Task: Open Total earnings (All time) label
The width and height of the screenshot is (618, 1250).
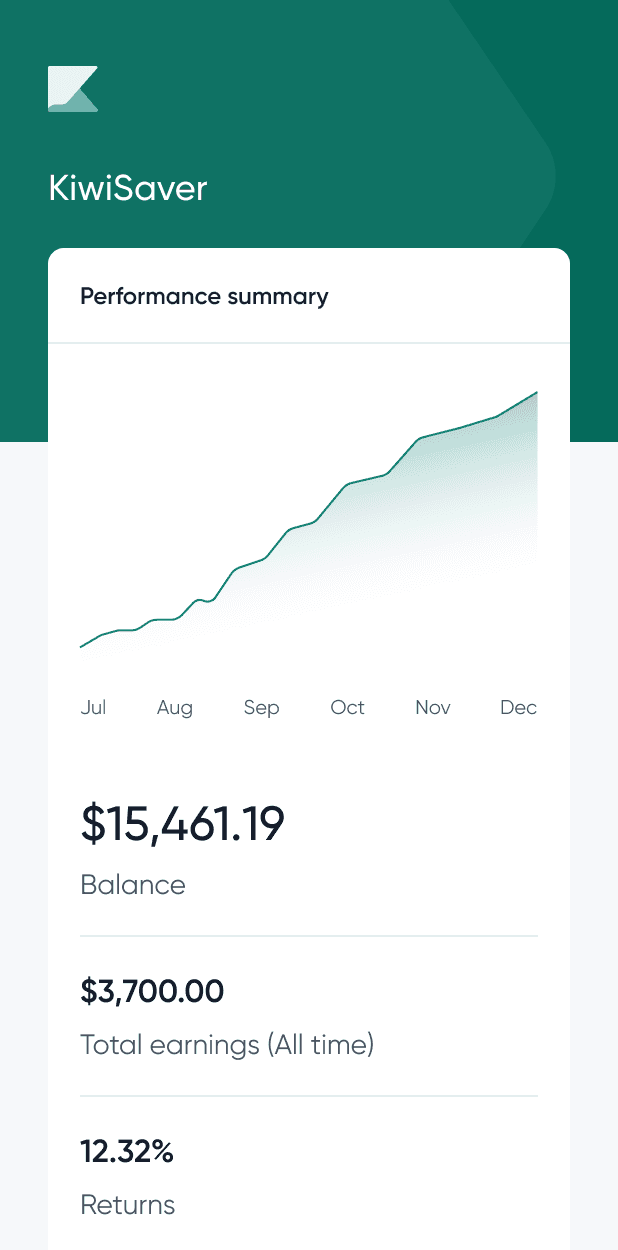Action: tap(227, 1046)
